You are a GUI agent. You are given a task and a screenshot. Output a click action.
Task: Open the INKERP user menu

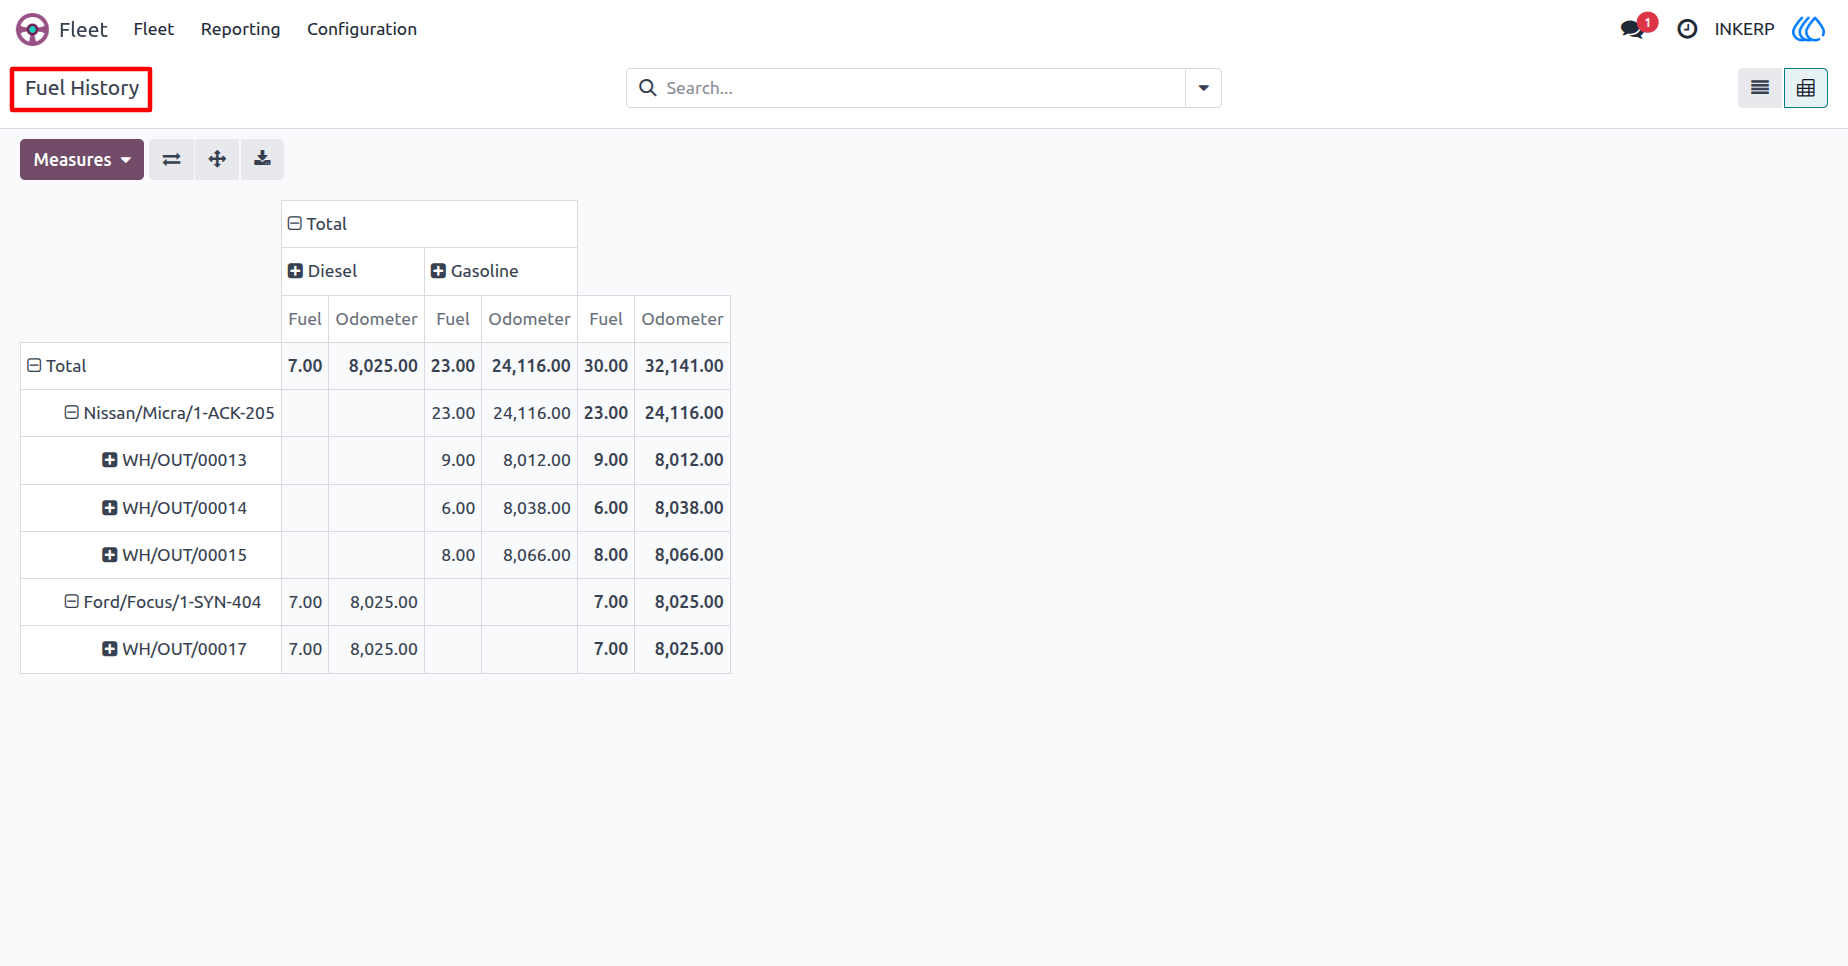tap(1744, 29)
